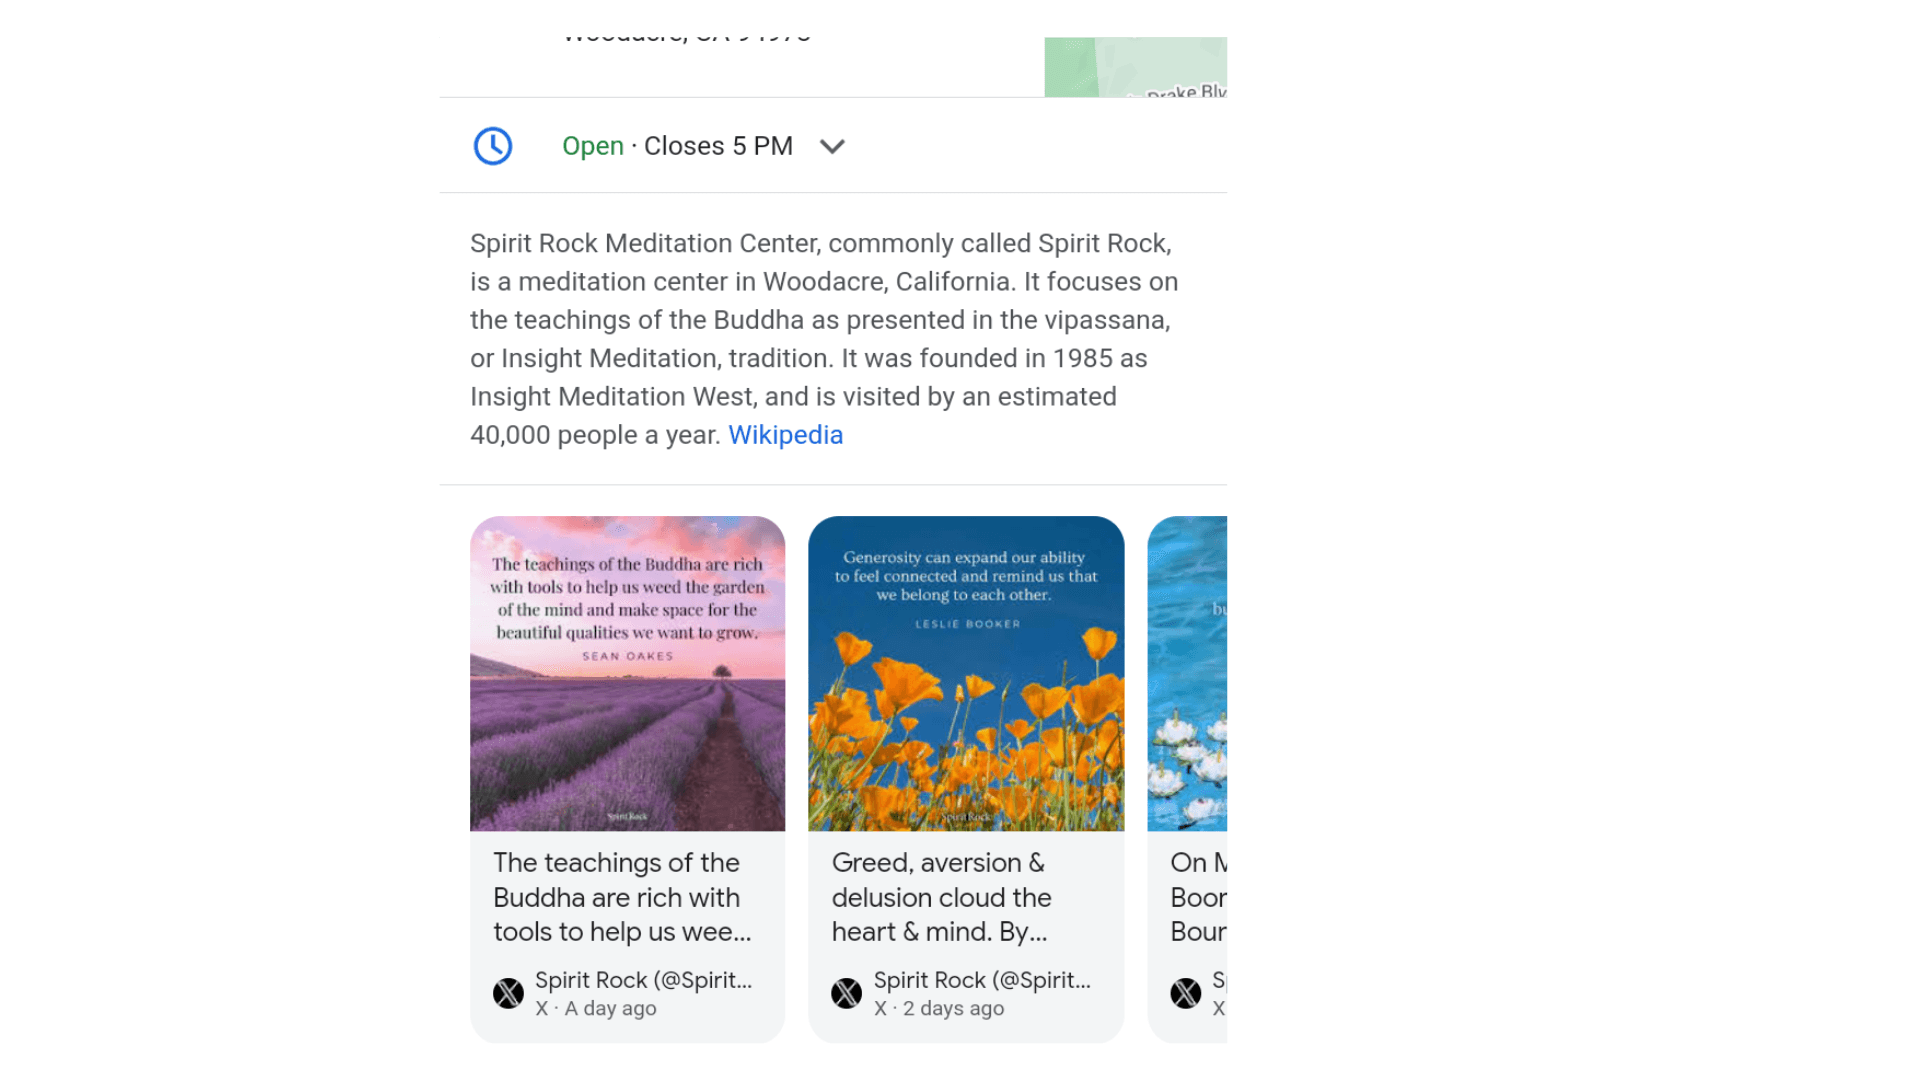Screen dimensions: 1920x1080
Task: Click Spirit Rock account on day-old post
Action: pyautogui.click(x=643, y=980)
